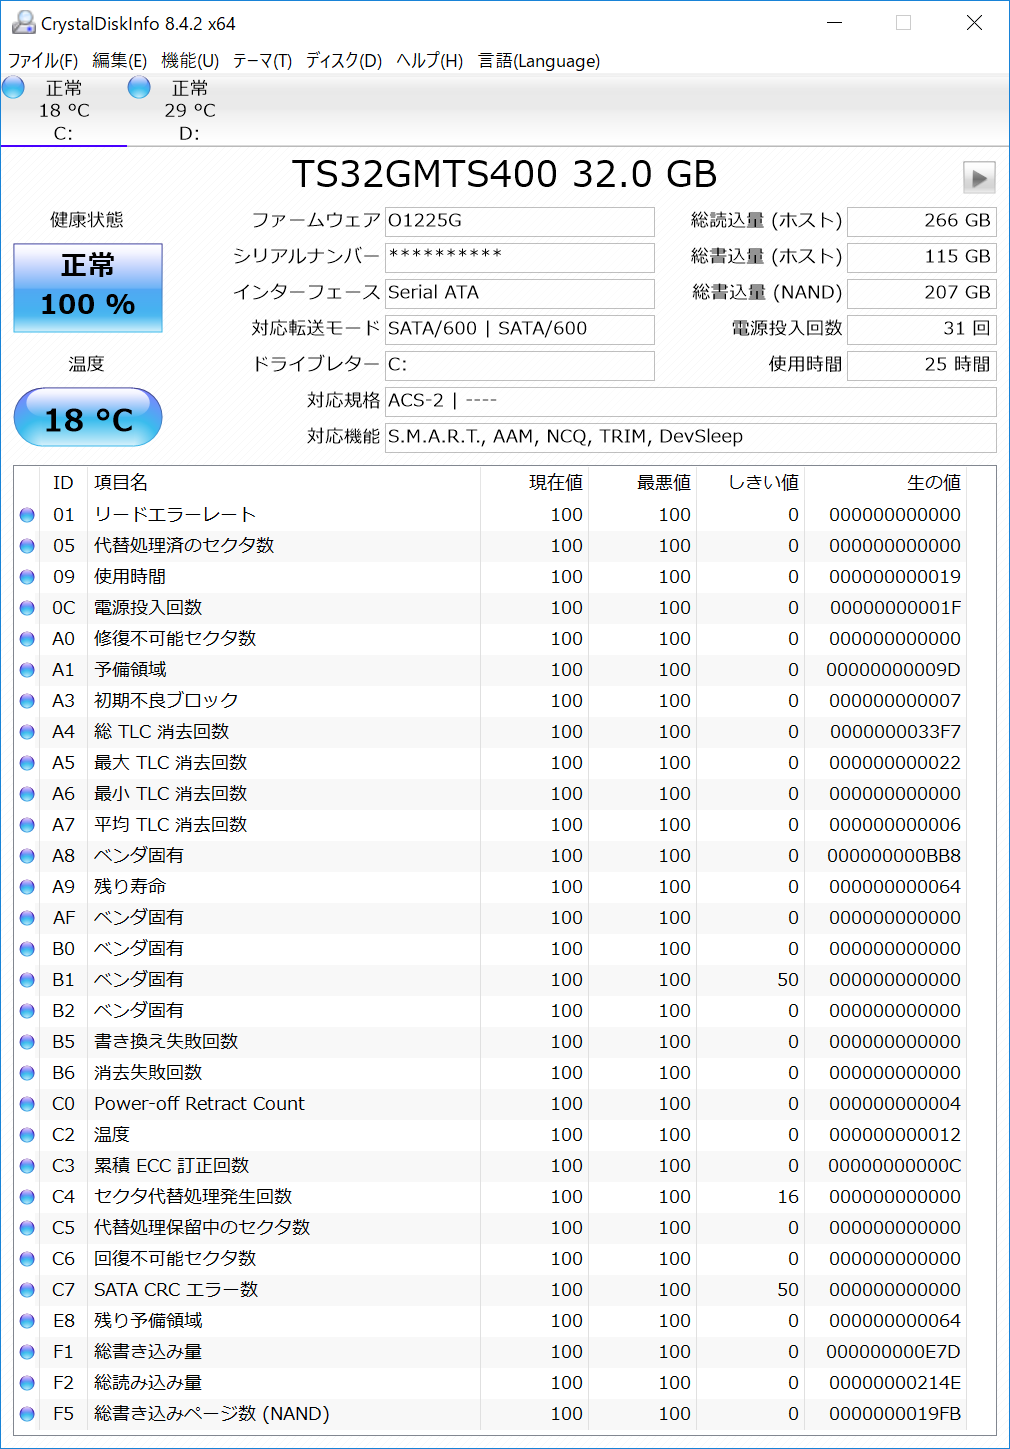Image resolution: width=1010 pixels, height=1449 pixels.
Task: Click the CrystalDiskInfo app icon in title bar
Action: click(x=22, y=22)
